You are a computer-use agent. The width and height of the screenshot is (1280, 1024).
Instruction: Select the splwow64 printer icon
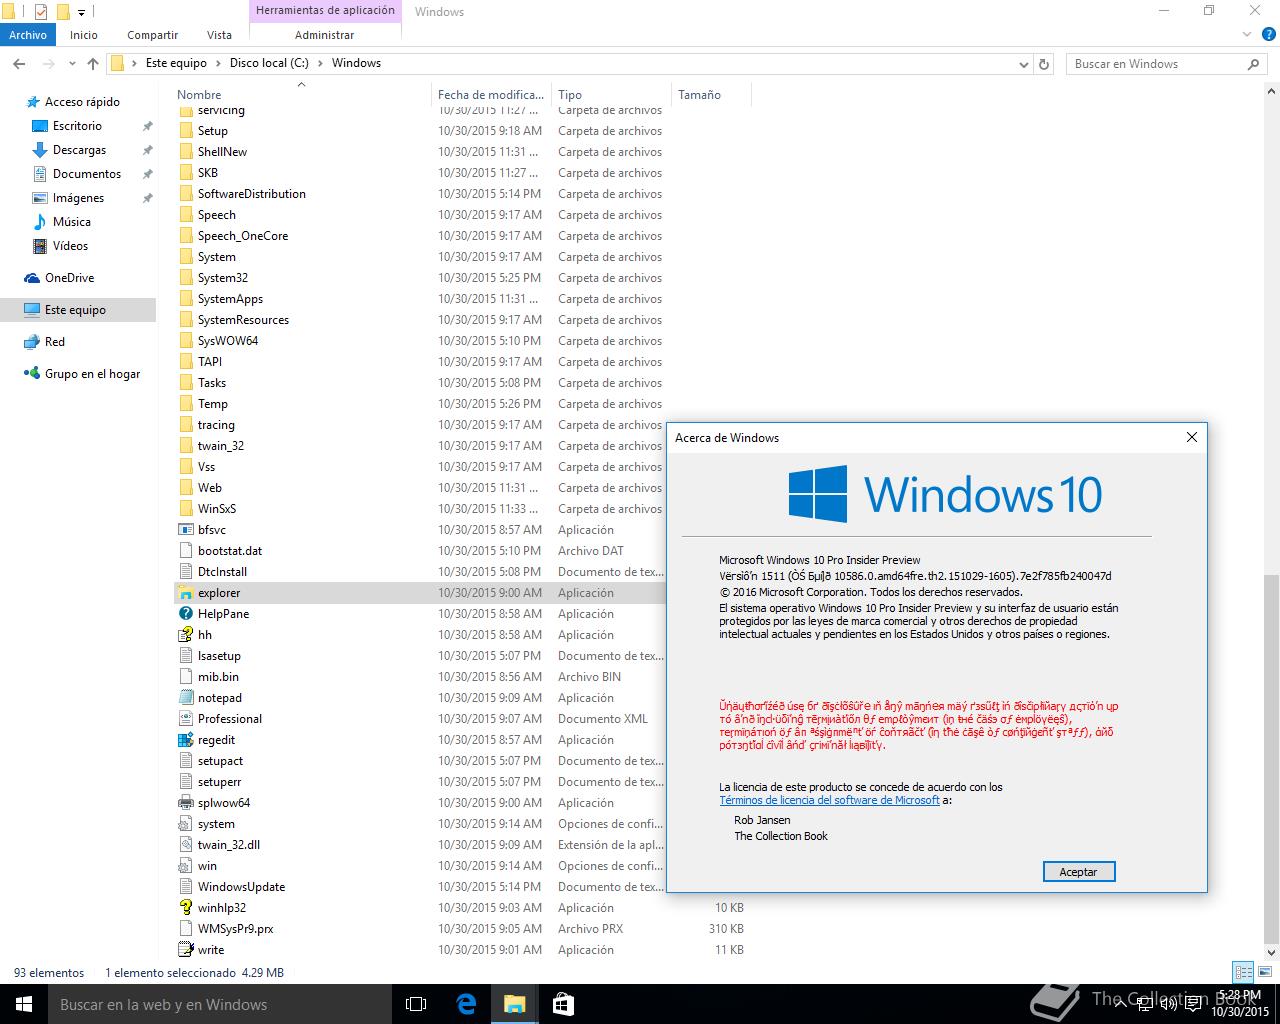(185, 803)
